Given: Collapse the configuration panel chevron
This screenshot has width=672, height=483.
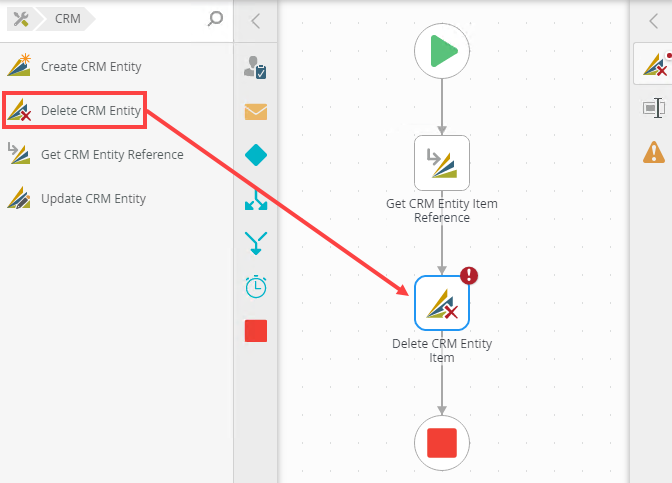Looking at the screenshot, I should pyautogui.click(x=654, y=21).
